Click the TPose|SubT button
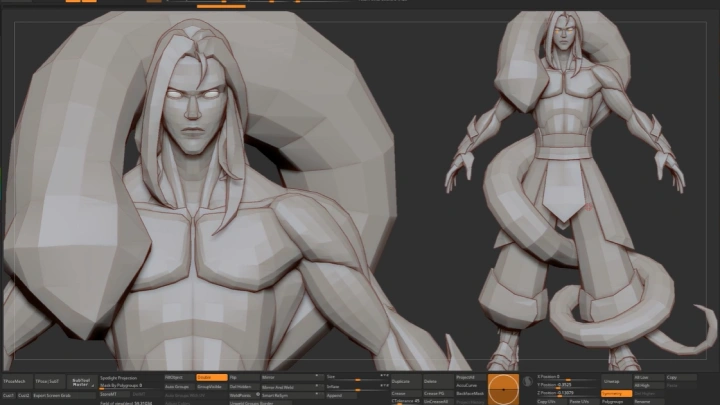This screenshot has width=720, height=405. click(x=50, y=382)
